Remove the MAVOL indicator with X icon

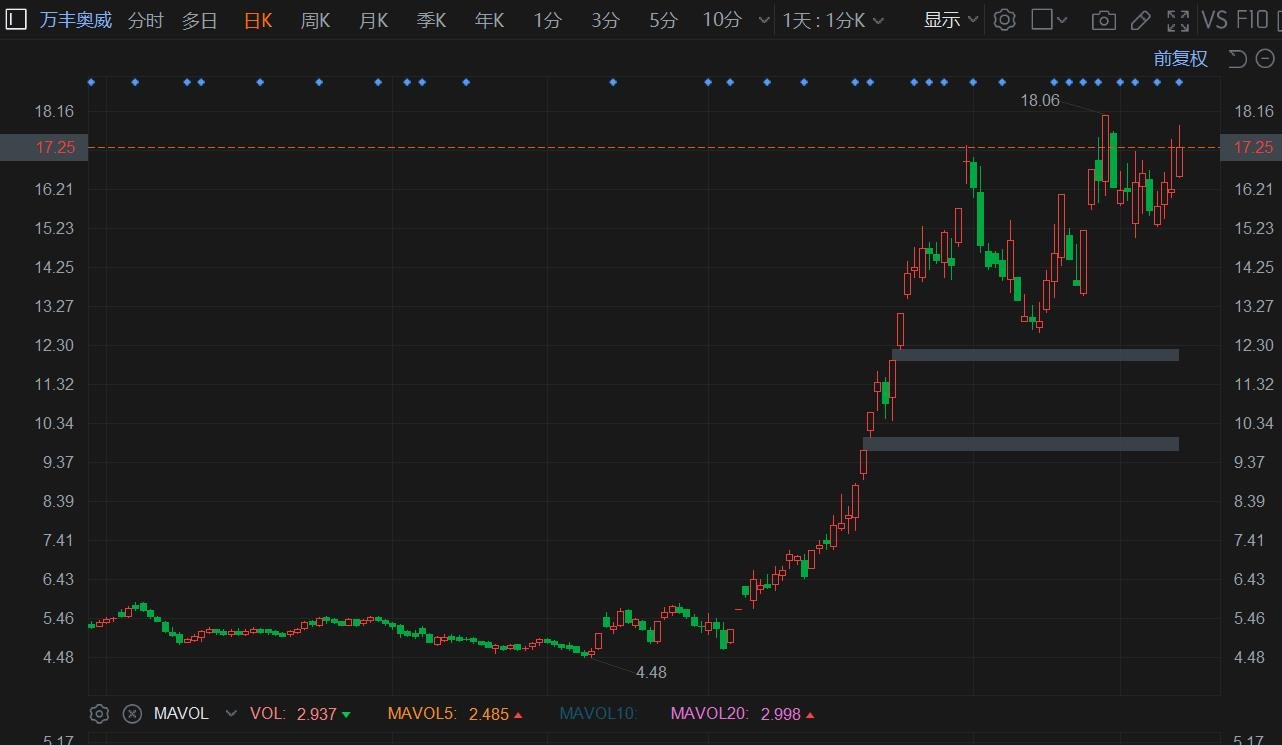(x=132, y=713)
